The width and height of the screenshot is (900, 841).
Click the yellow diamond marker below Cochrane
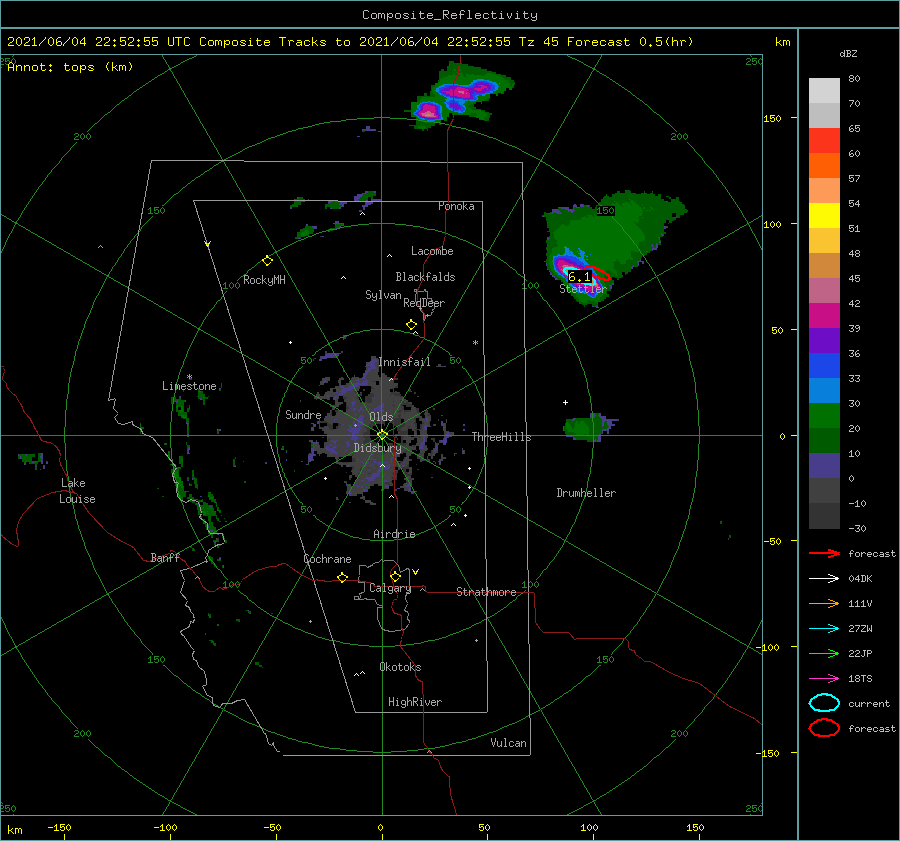342,578
